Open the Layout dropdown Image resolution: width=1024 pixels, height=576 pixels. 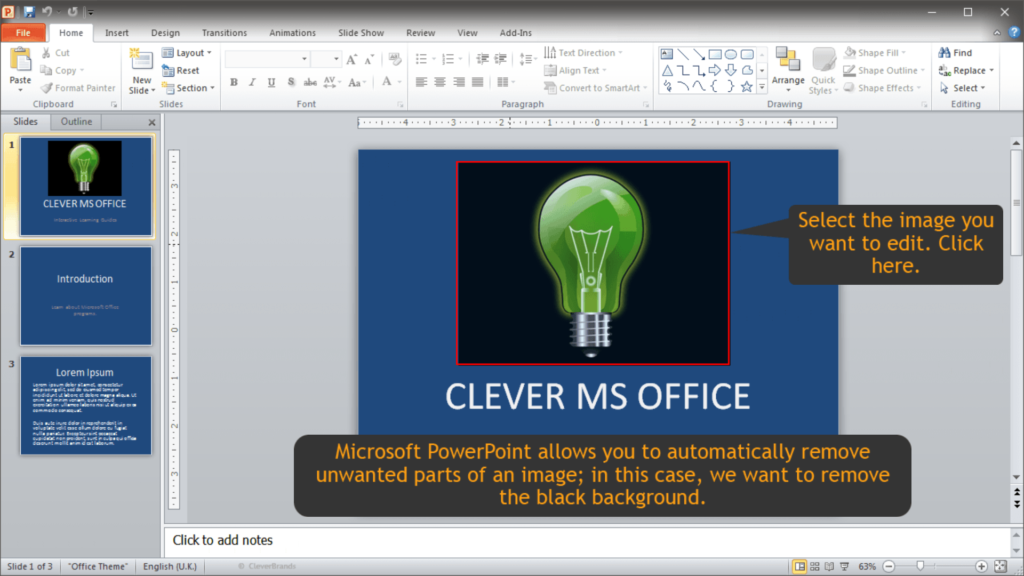(187, 53)
